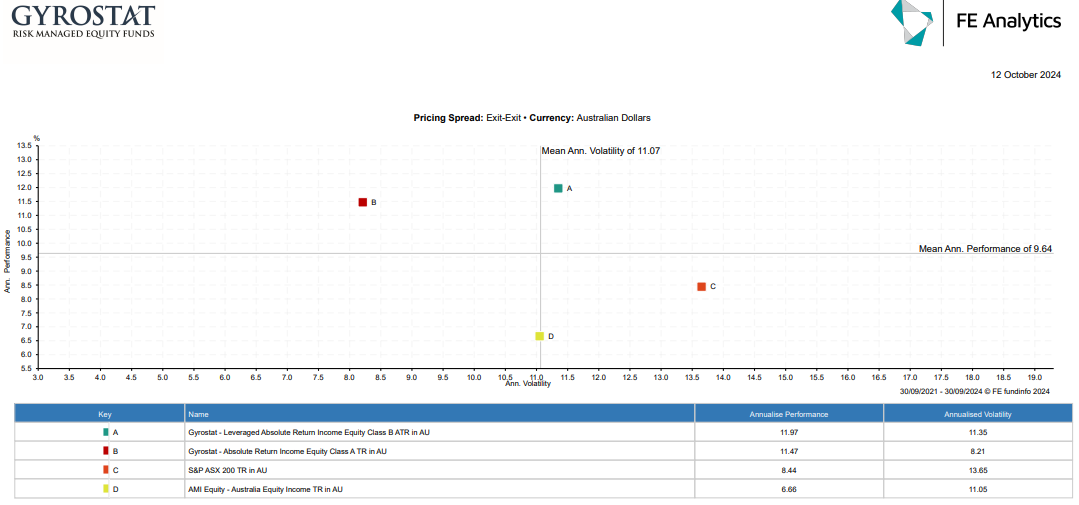Click label C next to orange chart point

click(x=713, y=286)
